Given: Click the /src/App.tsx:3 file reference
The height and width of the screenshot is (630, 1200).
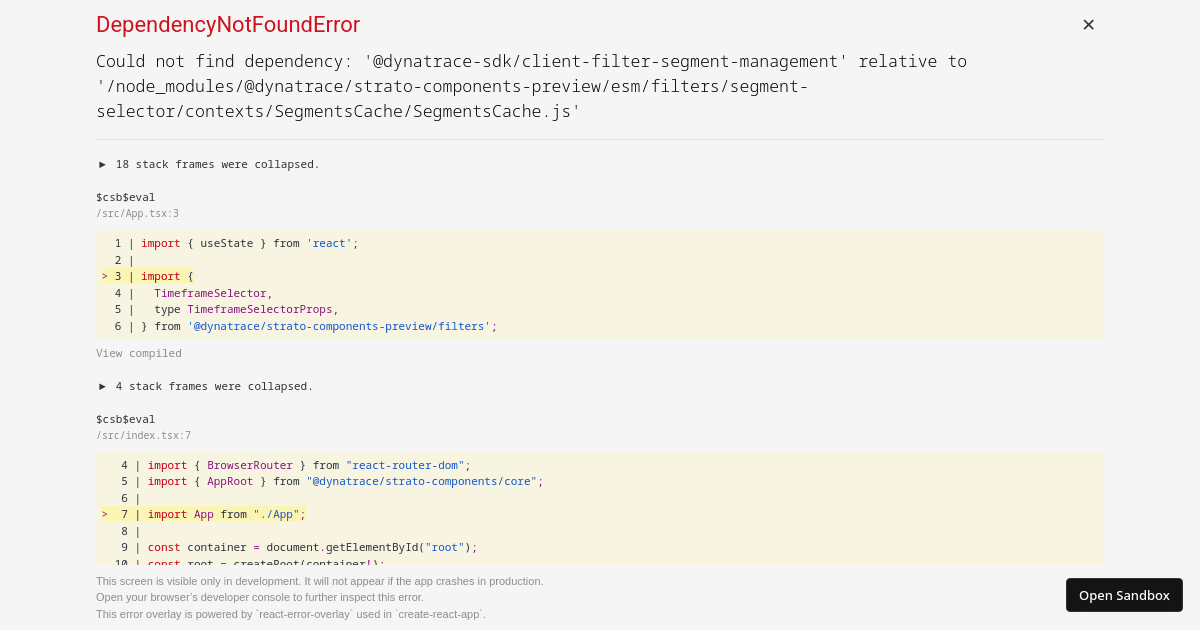Looking at the screenshot, I should 137,213.
